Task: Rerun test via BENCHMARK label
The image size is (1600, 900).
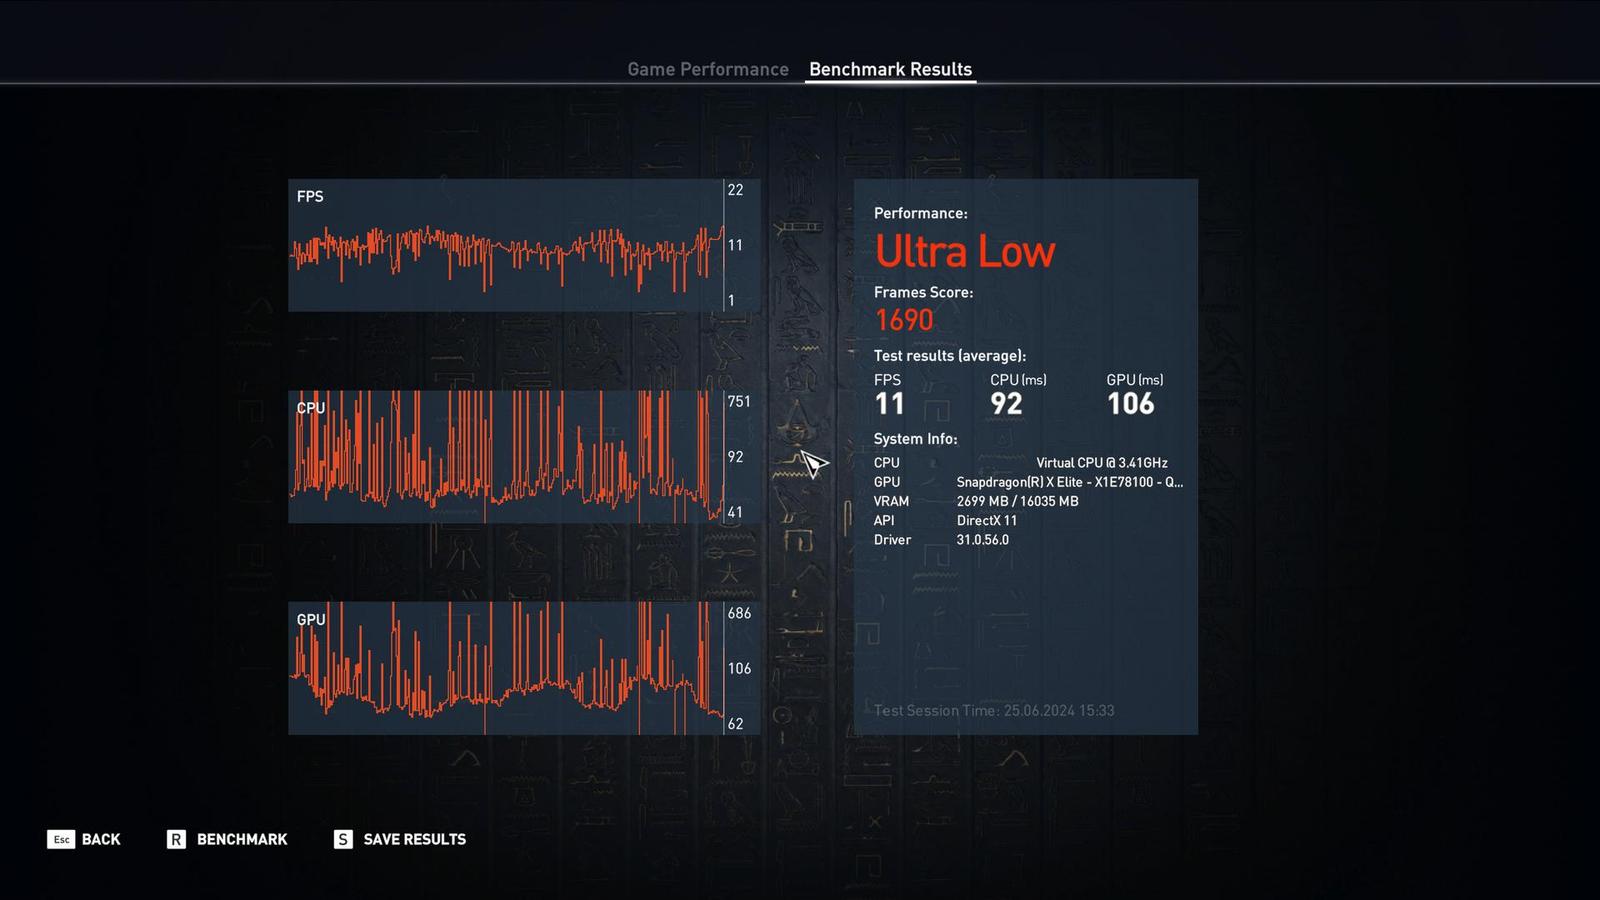Action: click(x=242, y=839)
